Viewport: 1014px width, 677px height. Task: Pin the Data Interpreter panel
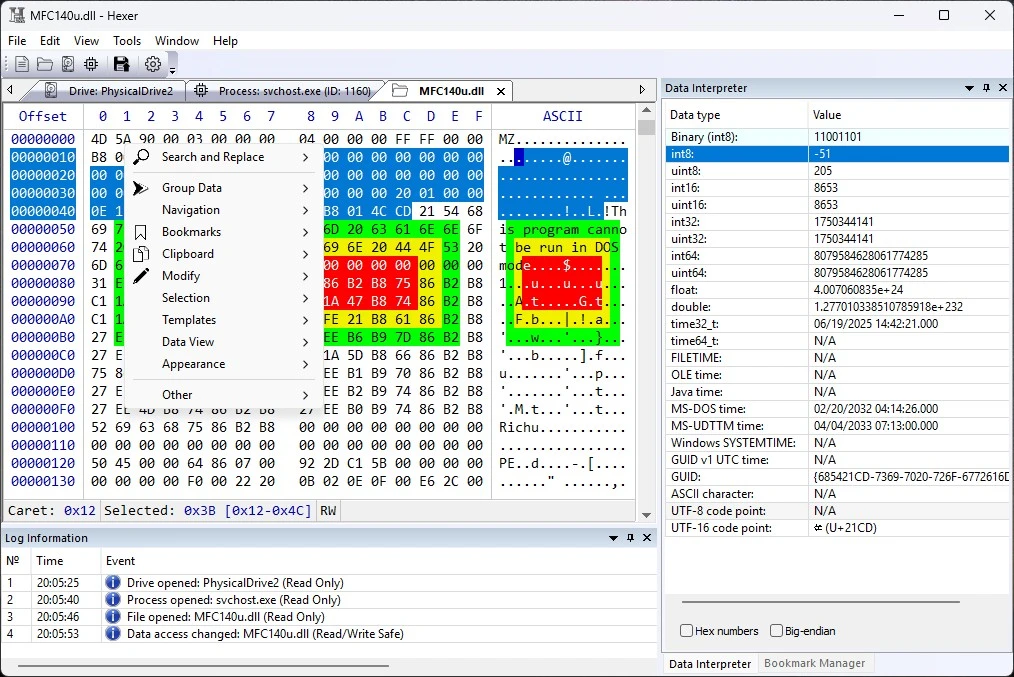pos(986,88)
